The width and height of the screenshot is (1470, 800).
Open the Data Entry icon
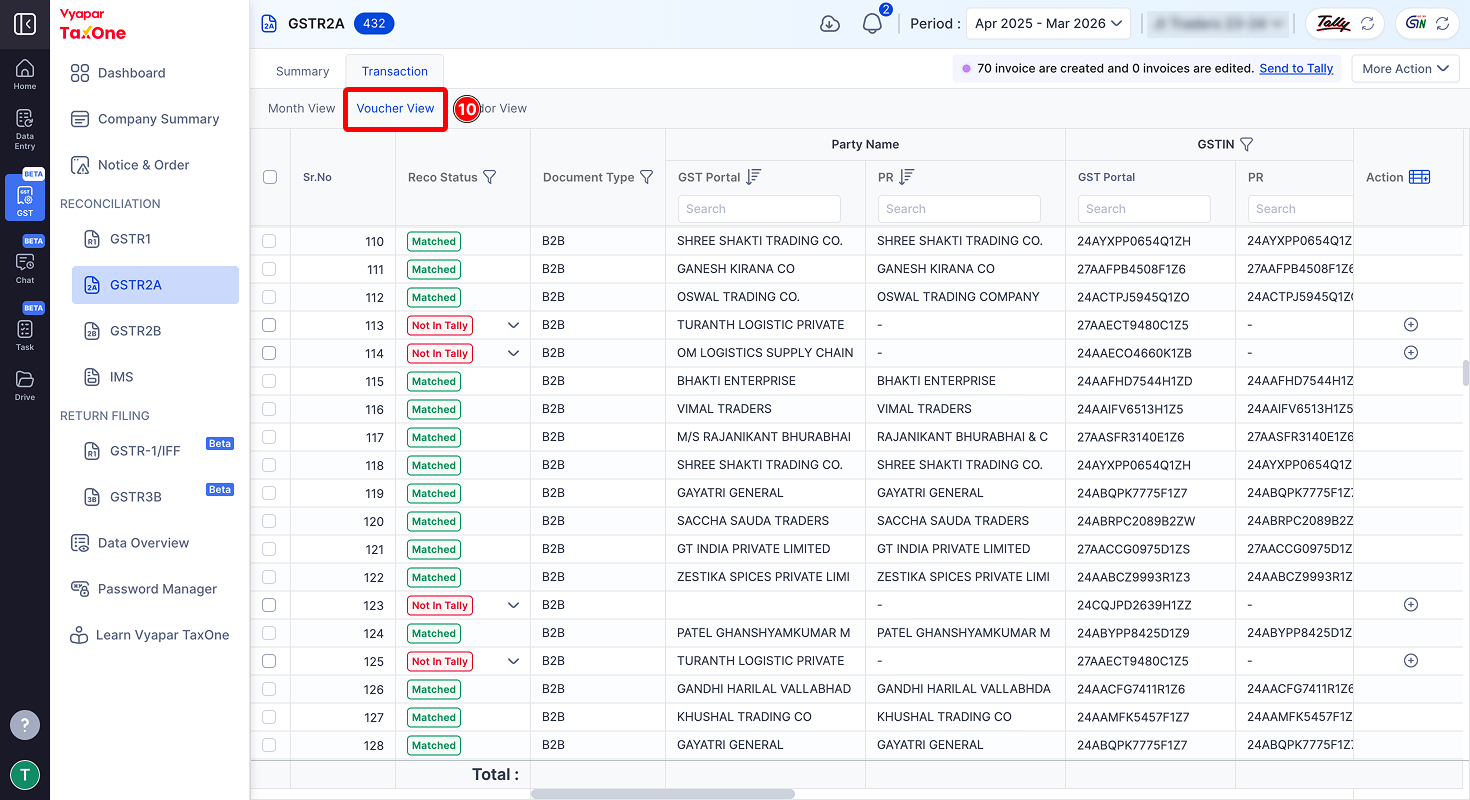pyautogui.click(x=25, y=129)
